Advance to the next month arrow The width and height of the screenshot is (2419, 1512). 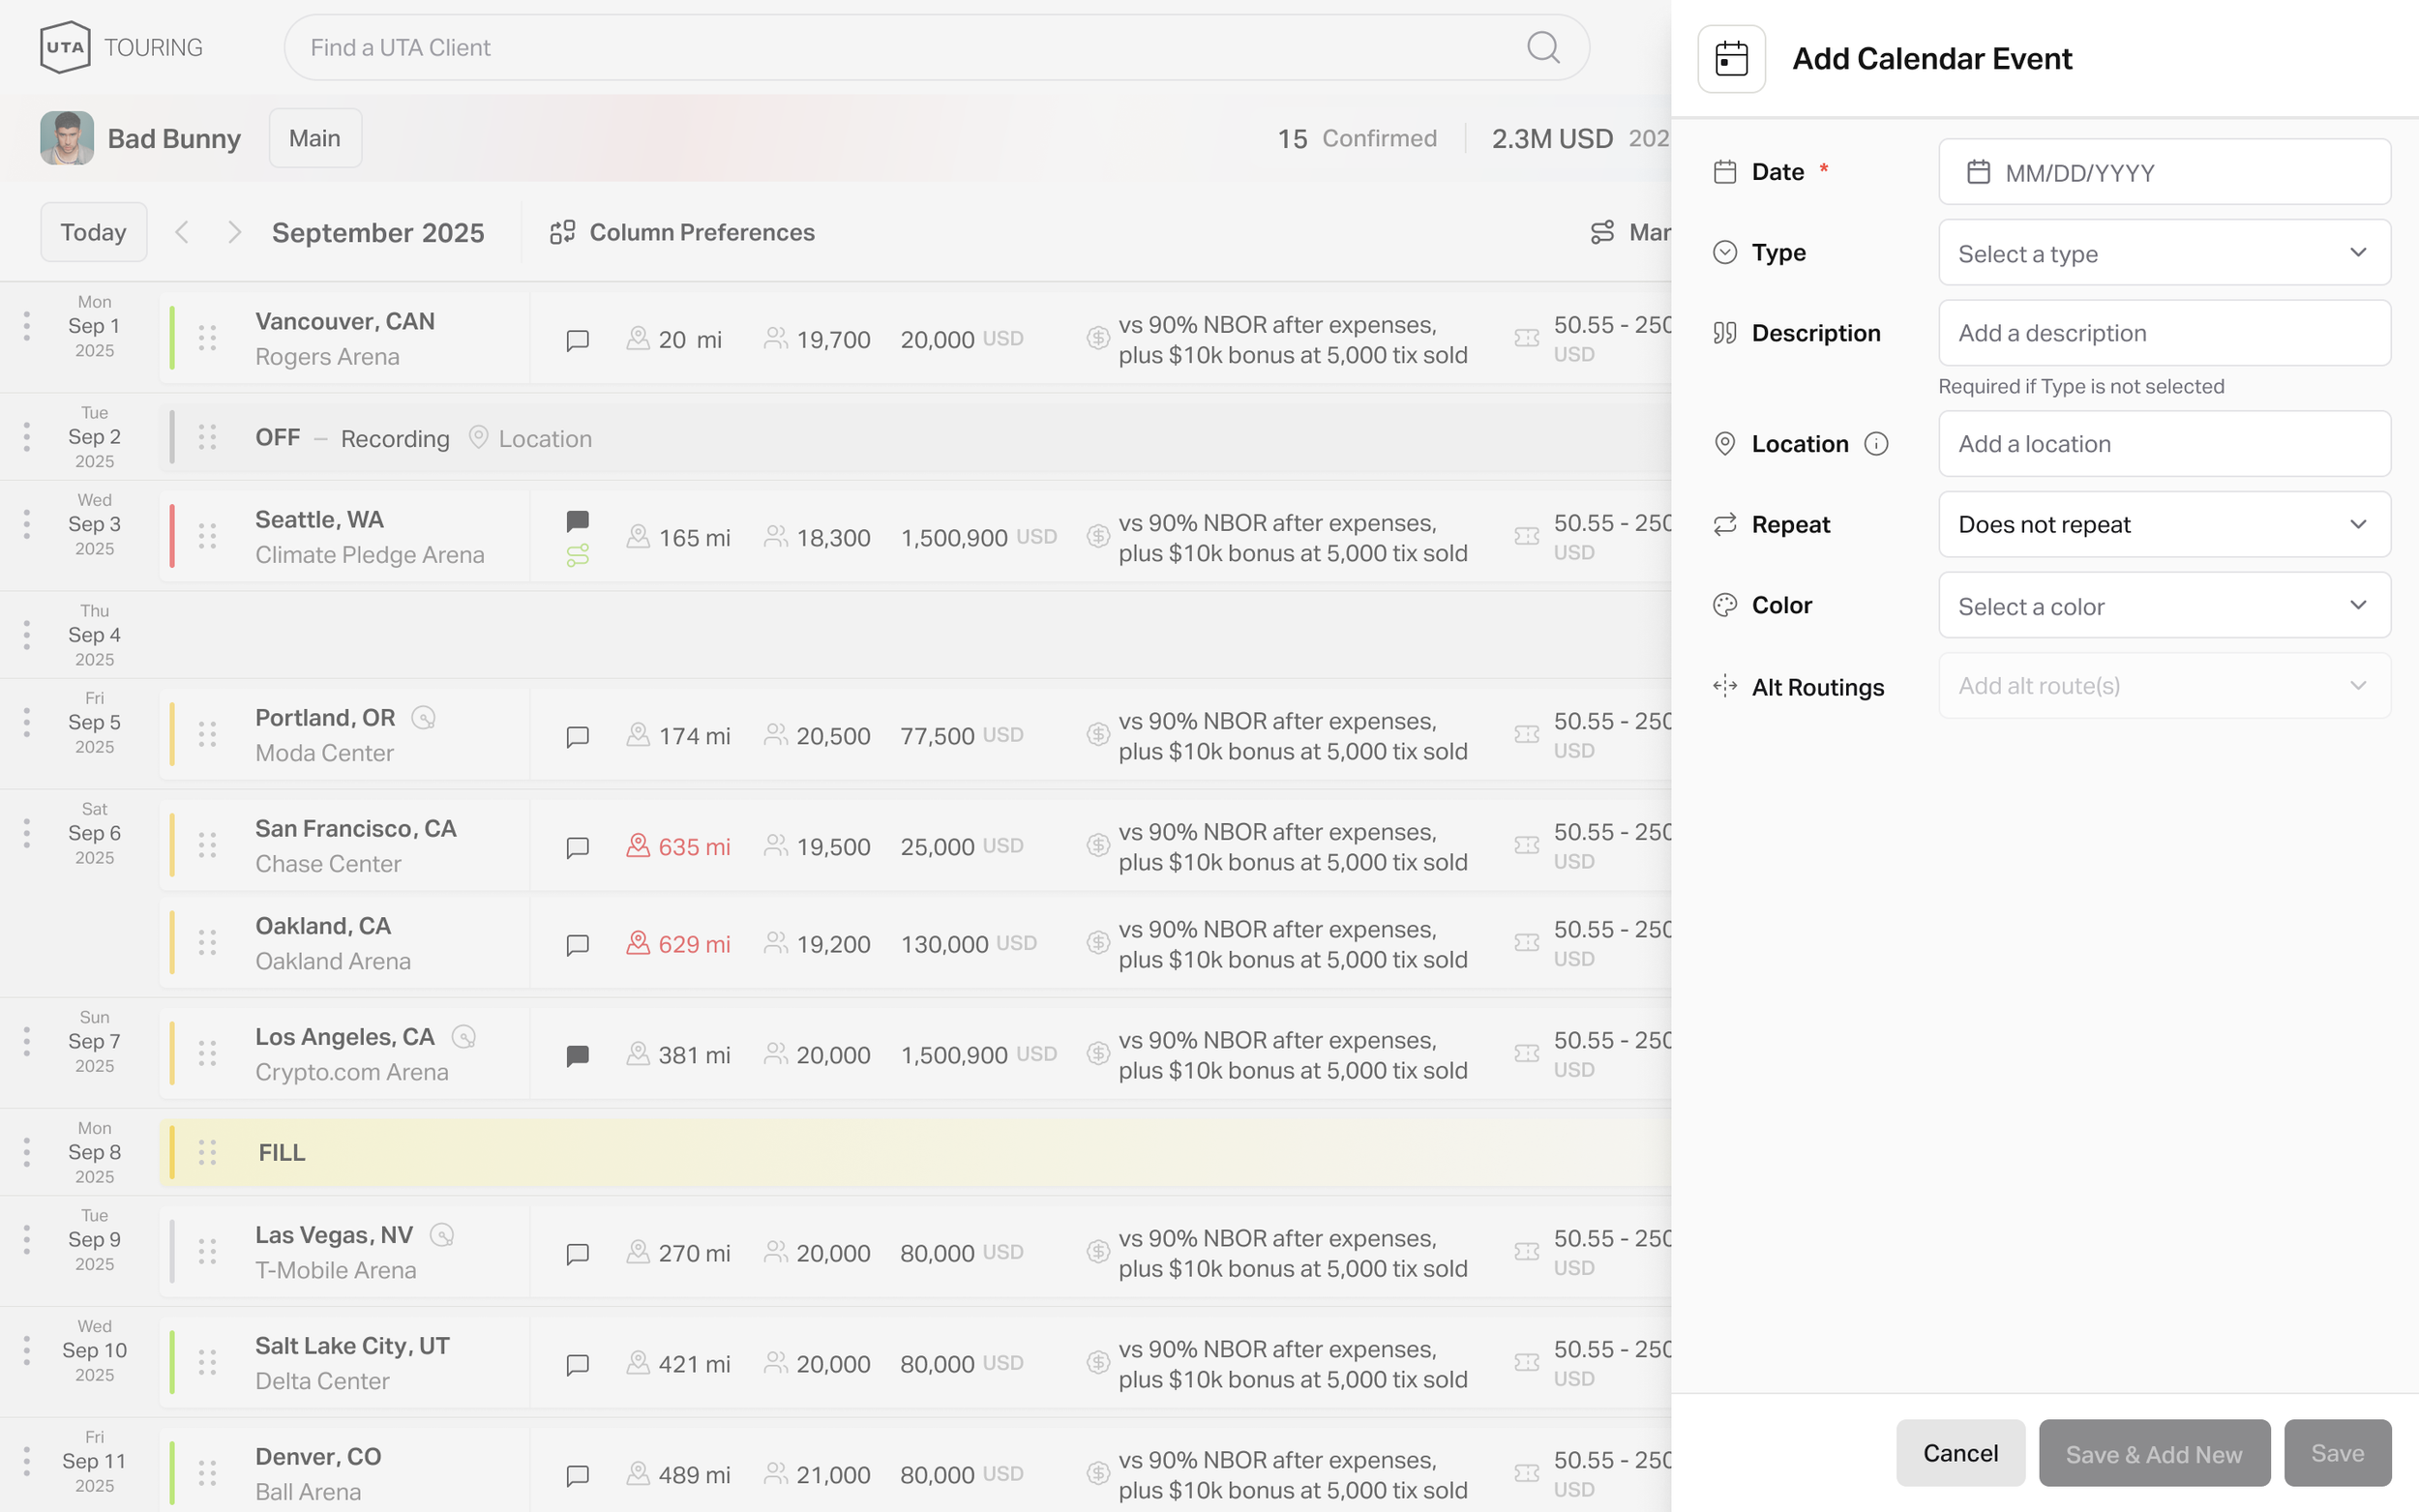pyautogui.click(x=234, y=232)
